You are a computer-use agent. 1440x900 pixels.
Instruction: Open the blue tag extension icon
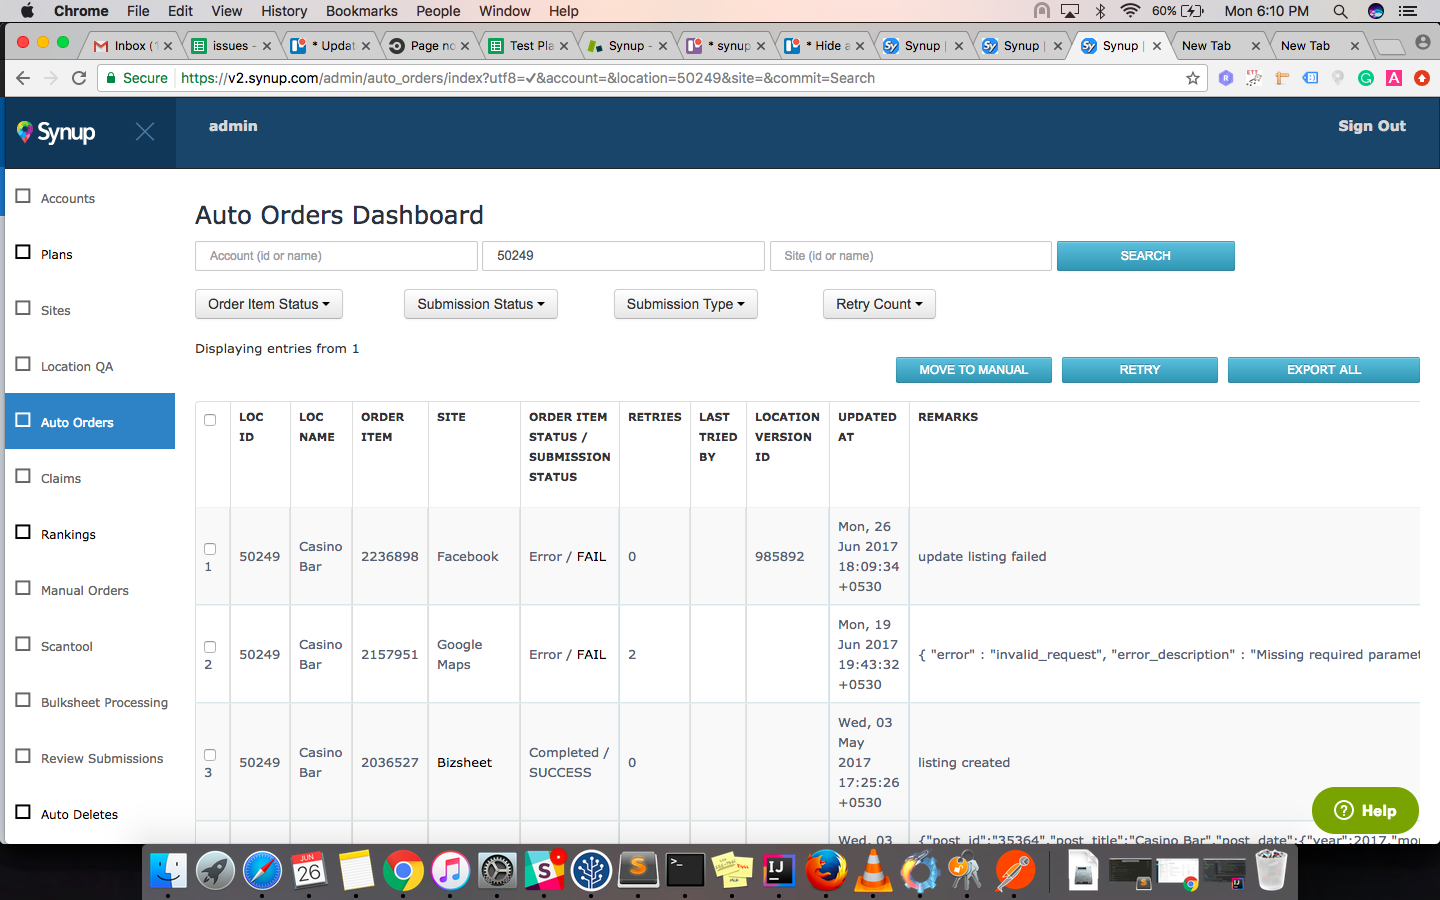coord(1310,78)
